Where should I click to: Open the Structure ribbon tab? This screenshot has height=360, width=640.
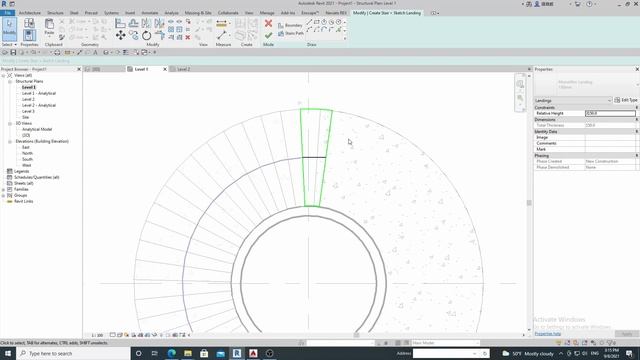pyautogui.click(x=55, y=13)
